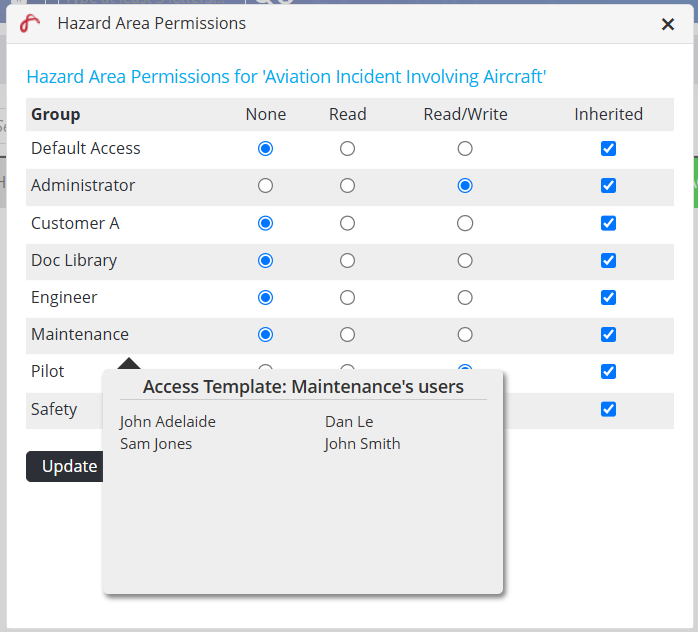698x632 pixels.
Task: Toggle Inherited checkbox for Administrator
Action: click(608, 185)
